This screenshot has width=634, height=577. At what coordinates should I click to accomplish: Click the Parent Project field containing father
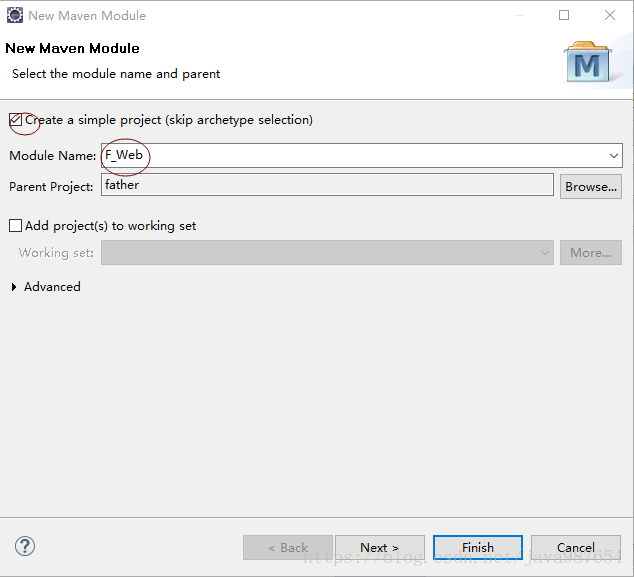click(x=327, y=185)
